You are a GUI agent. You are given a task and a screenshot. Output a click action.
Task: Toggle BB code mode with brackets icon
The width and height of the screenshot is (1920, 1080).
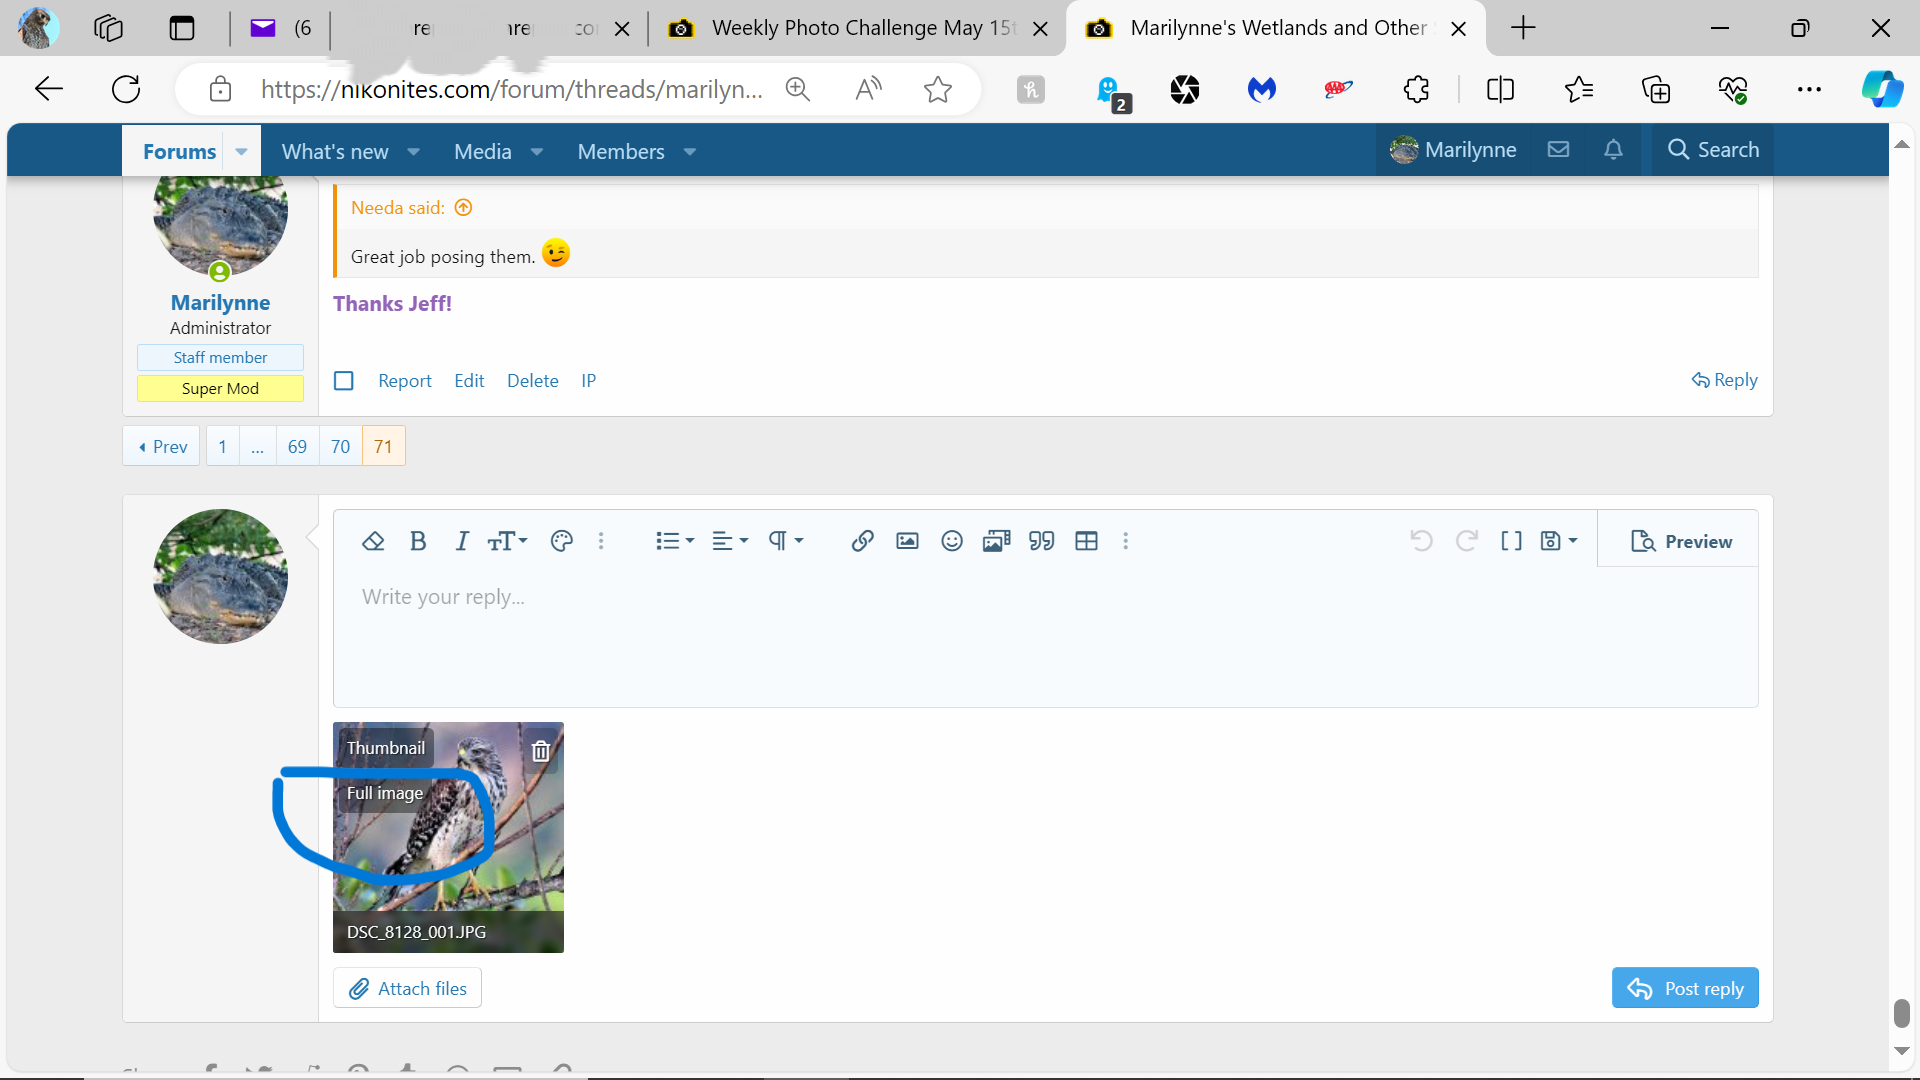coord(1511,541)
